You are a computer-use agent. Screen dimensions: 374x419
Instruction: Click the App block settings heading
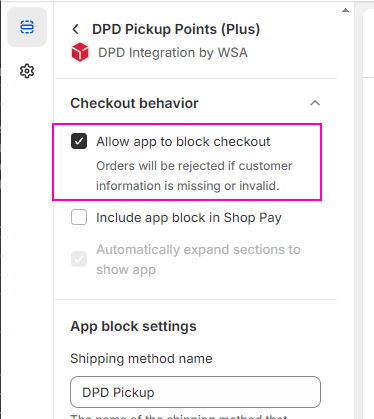(133, 326)
